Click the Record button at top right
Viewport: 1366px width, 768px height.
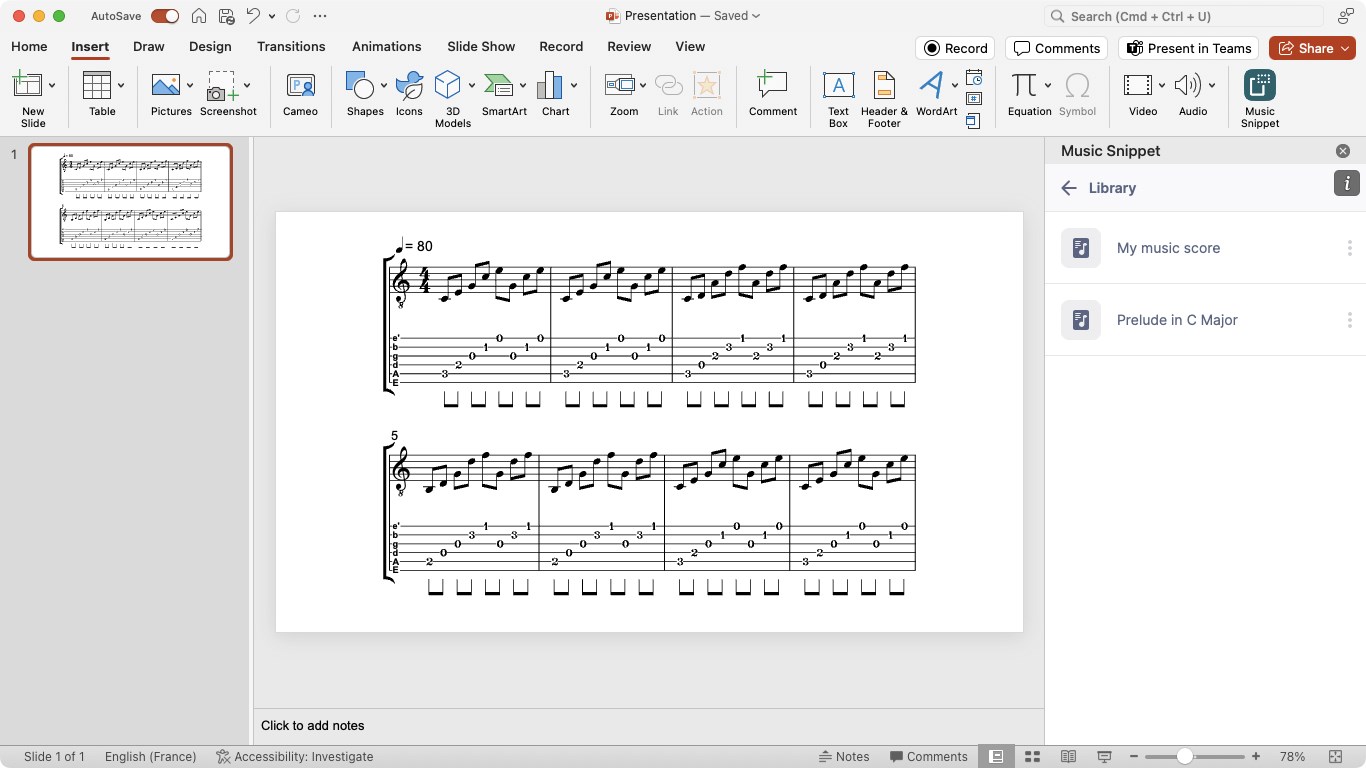click(x=956, y=48)
